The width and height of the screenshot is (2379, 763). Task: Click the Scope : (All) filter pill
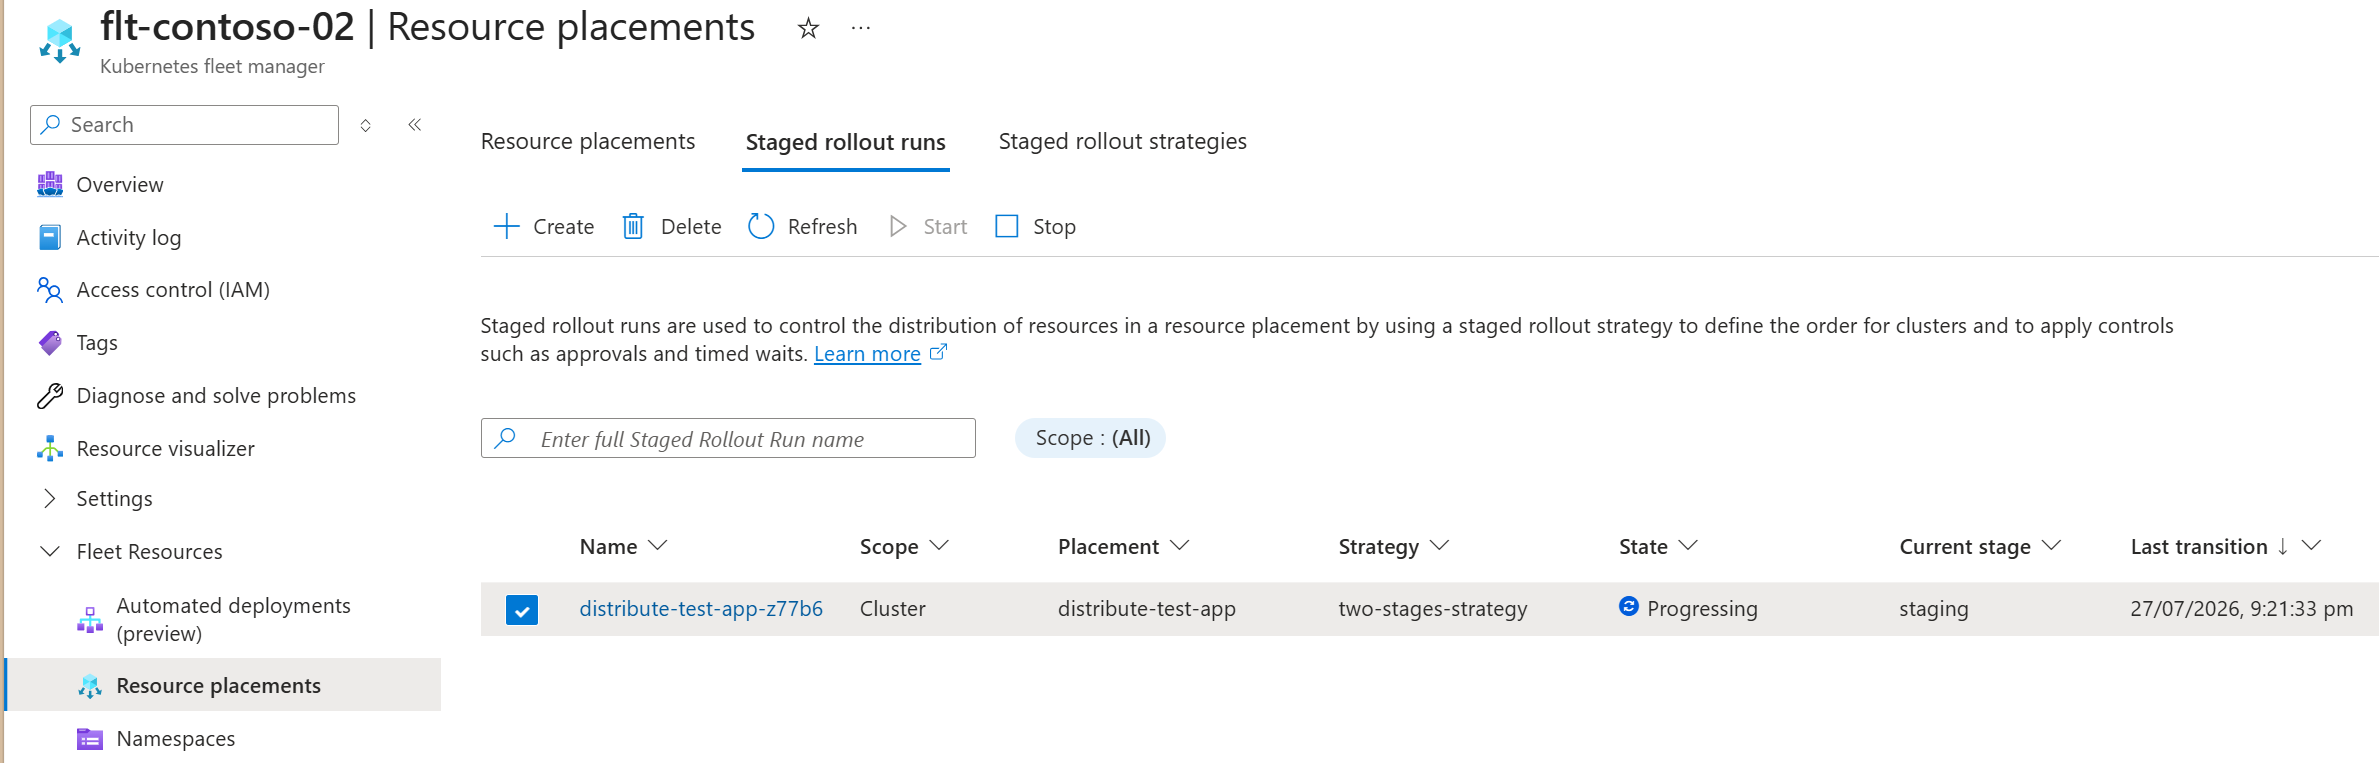click(x=1090, y=438)
